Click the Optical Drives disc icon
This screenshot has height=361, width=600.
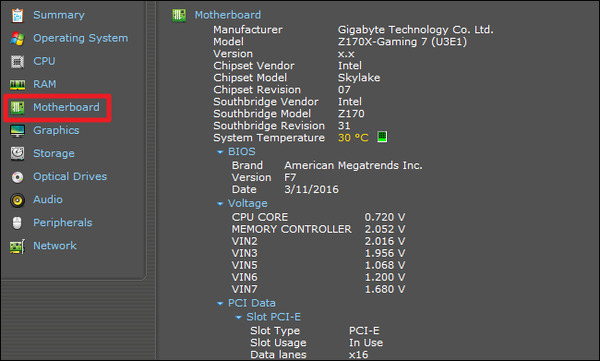17,177
